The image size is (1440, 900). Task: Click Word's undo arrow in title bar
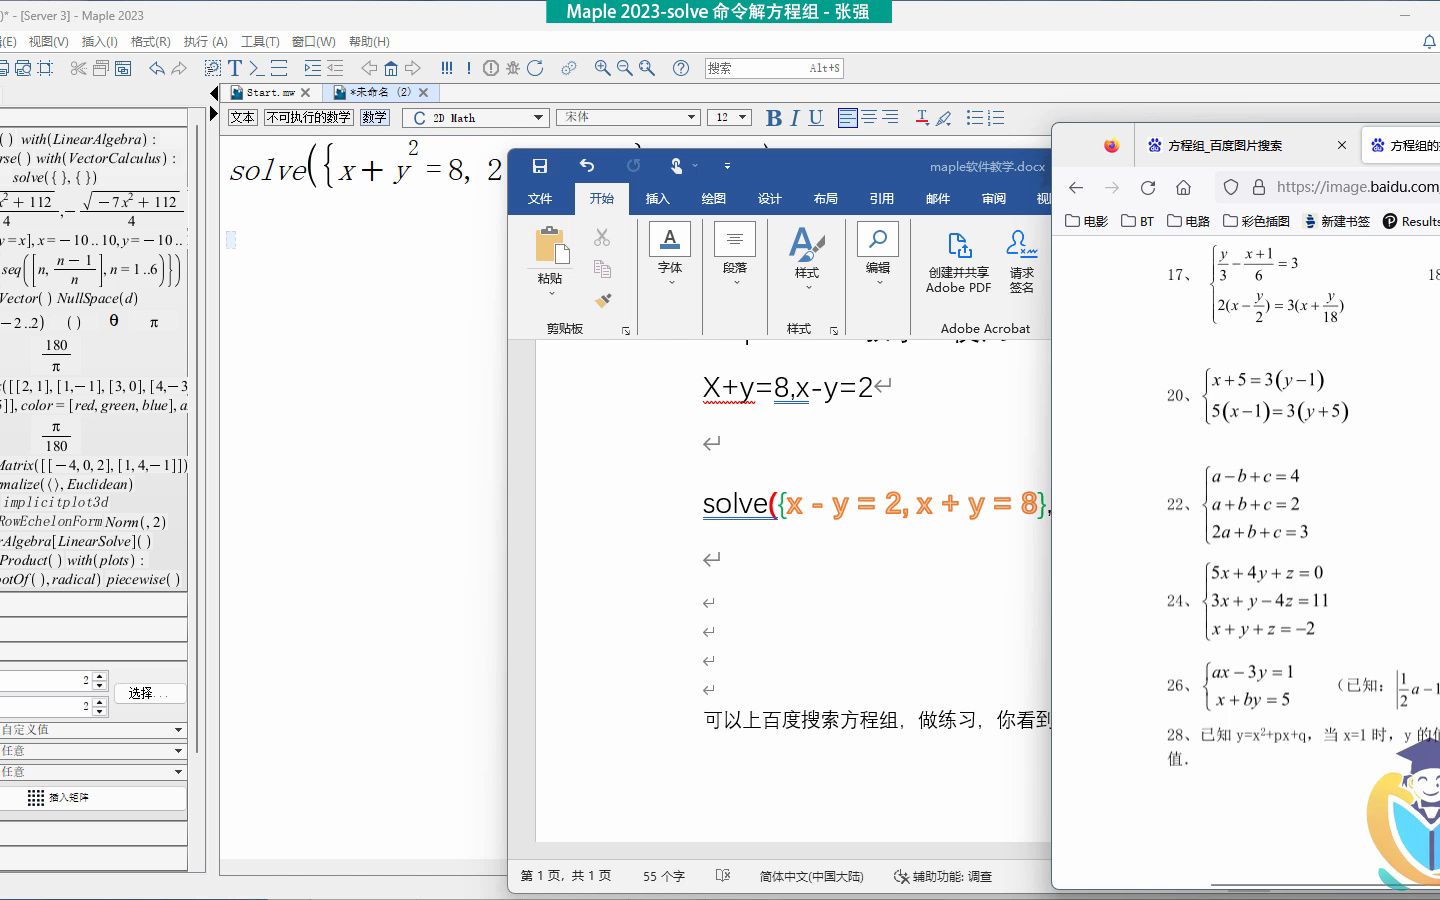(x=587, y=166)
